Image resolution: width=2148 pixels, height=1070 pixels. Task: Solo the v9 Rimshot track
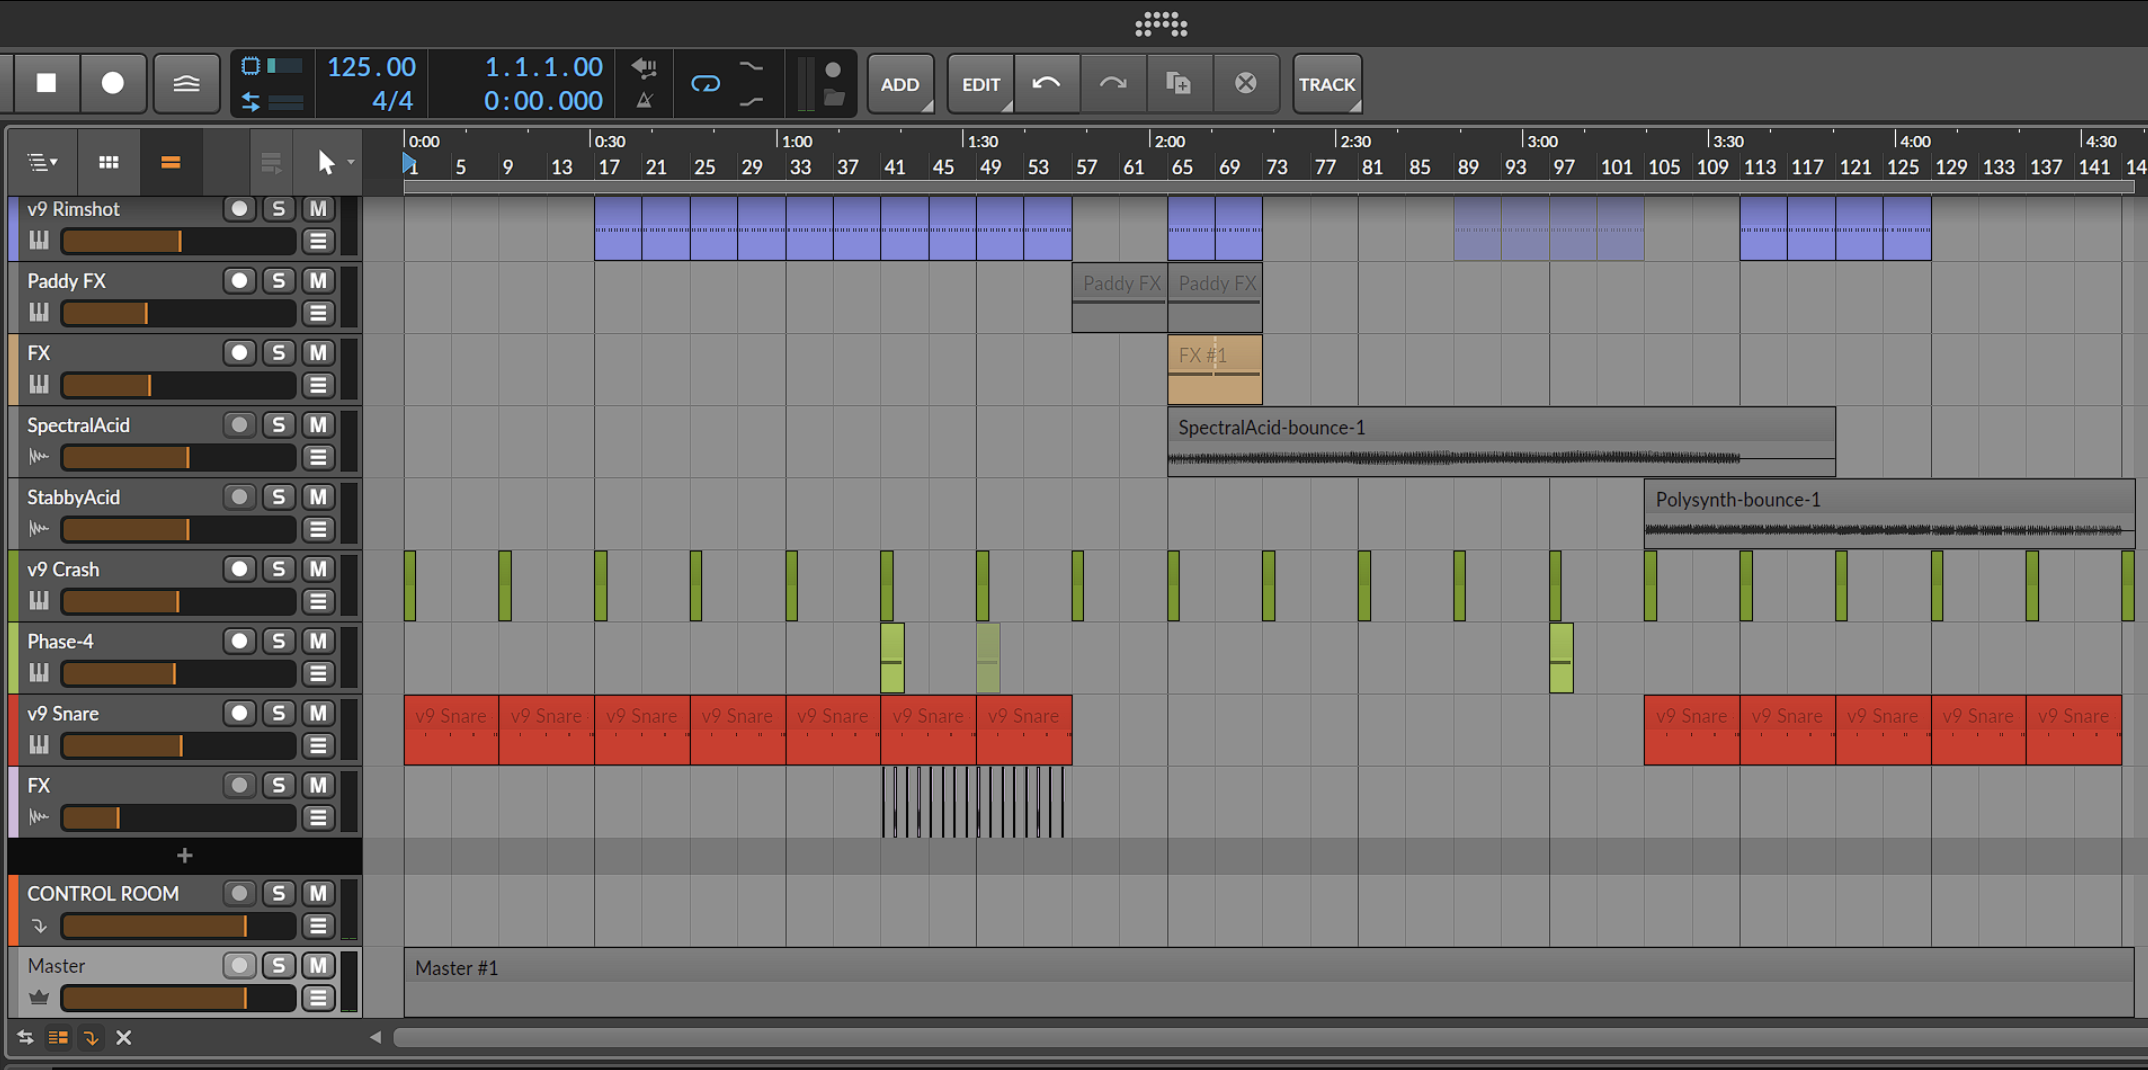click(279, 209)
